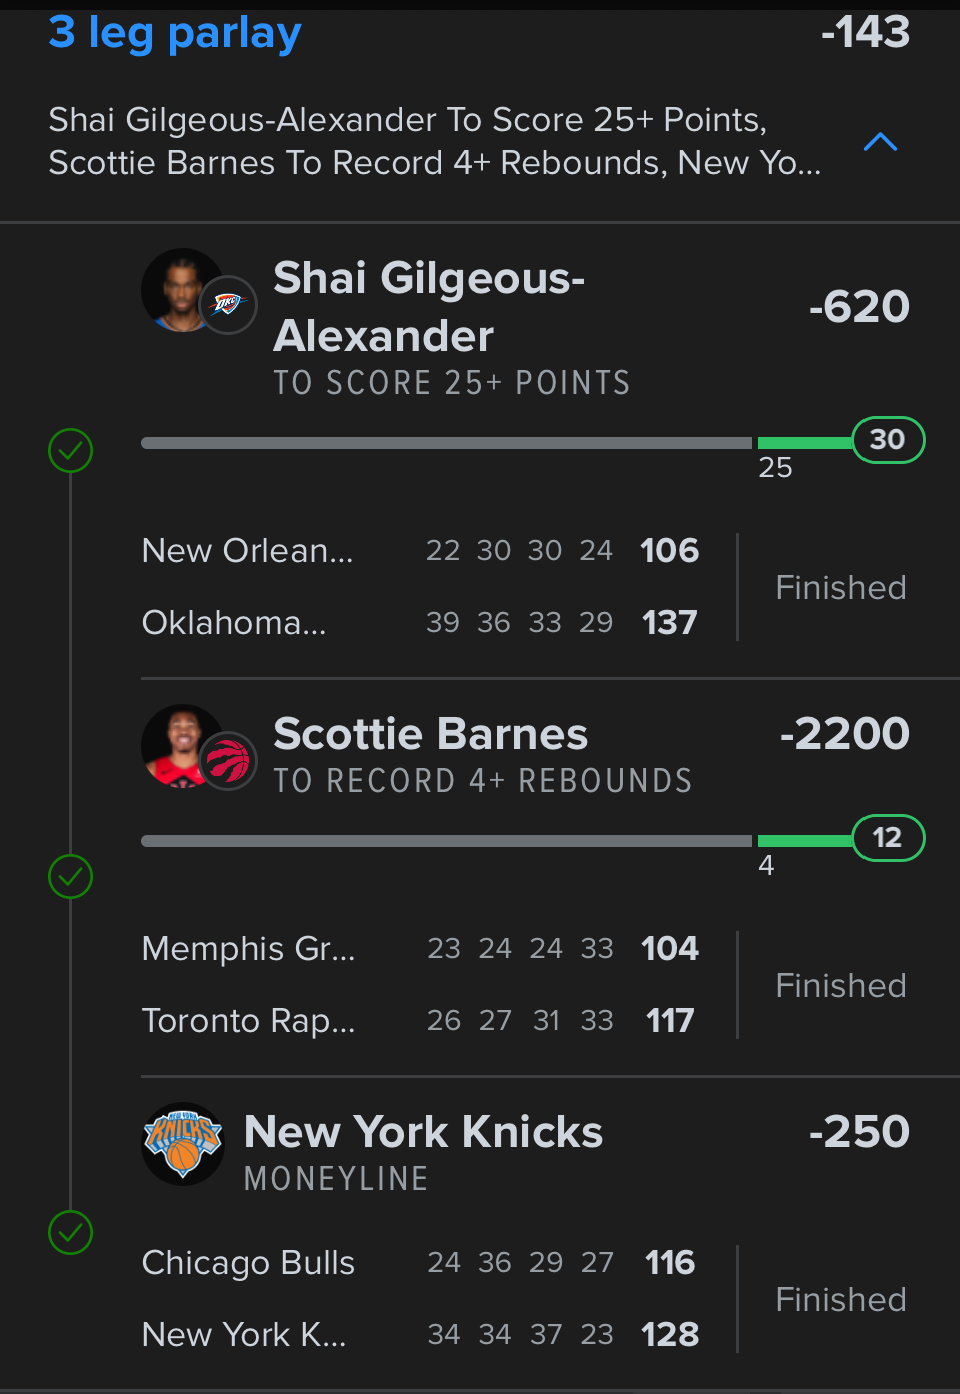This screenshot has width=960, height=1394.
Task: Click the 12 rebounds progress bar marker
Action: [x=888, y=838]
